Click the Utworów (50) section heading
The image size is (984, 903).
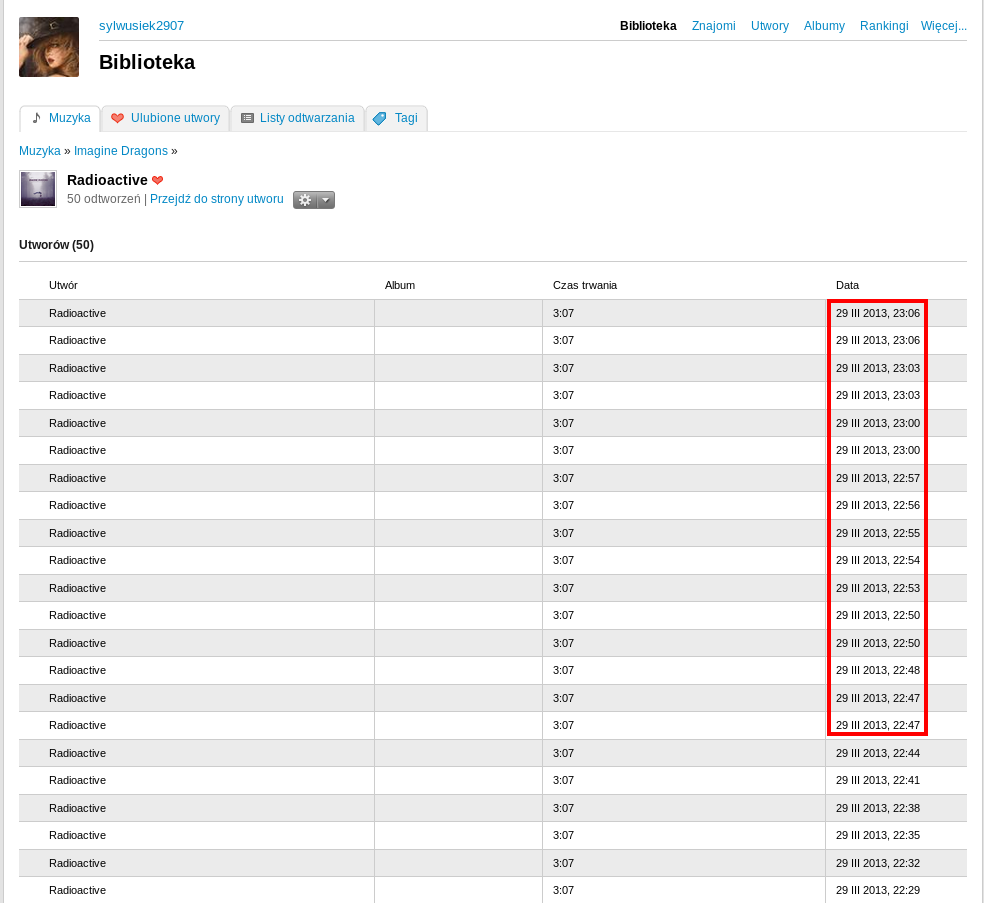click(x=56, y=245)
